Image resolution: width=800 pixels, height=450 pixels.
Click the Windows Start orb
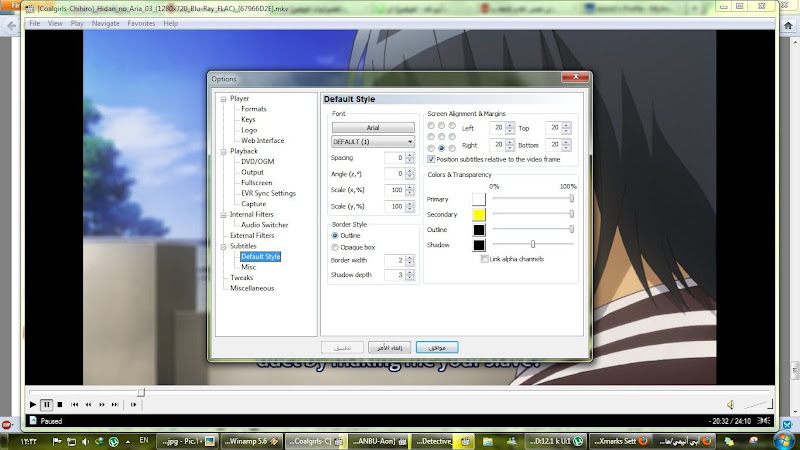(x=783, y=440)
